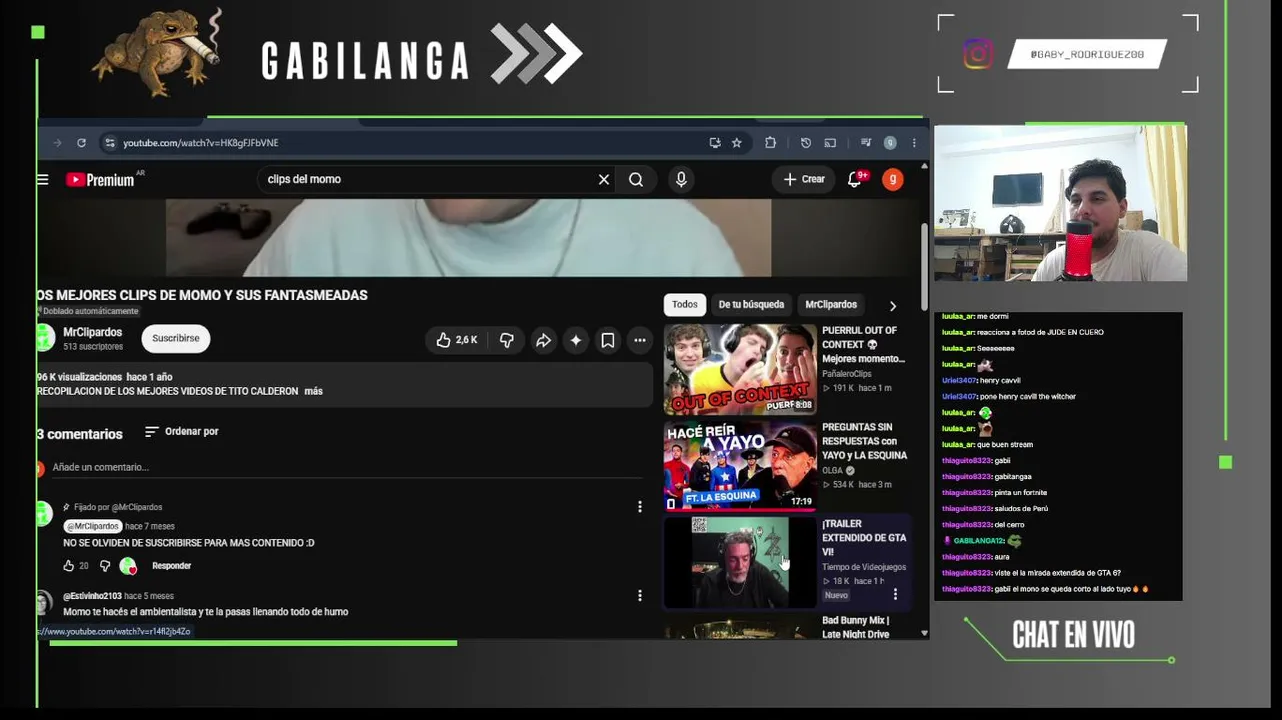Screen dimensions: 1282x720
Task: Bookmark this page with the star
Action: coord(737,143)
